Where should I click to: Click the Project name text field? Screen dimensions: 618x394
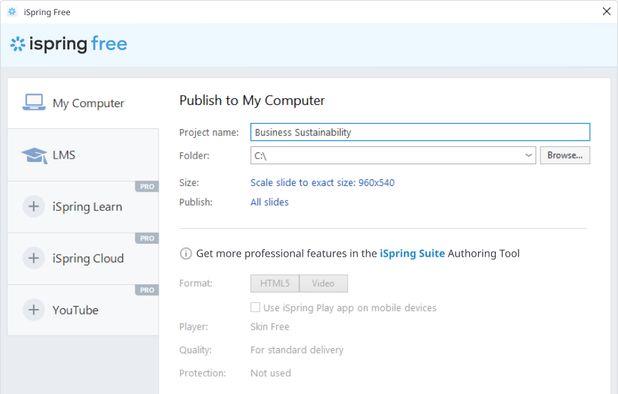[420, 132]
